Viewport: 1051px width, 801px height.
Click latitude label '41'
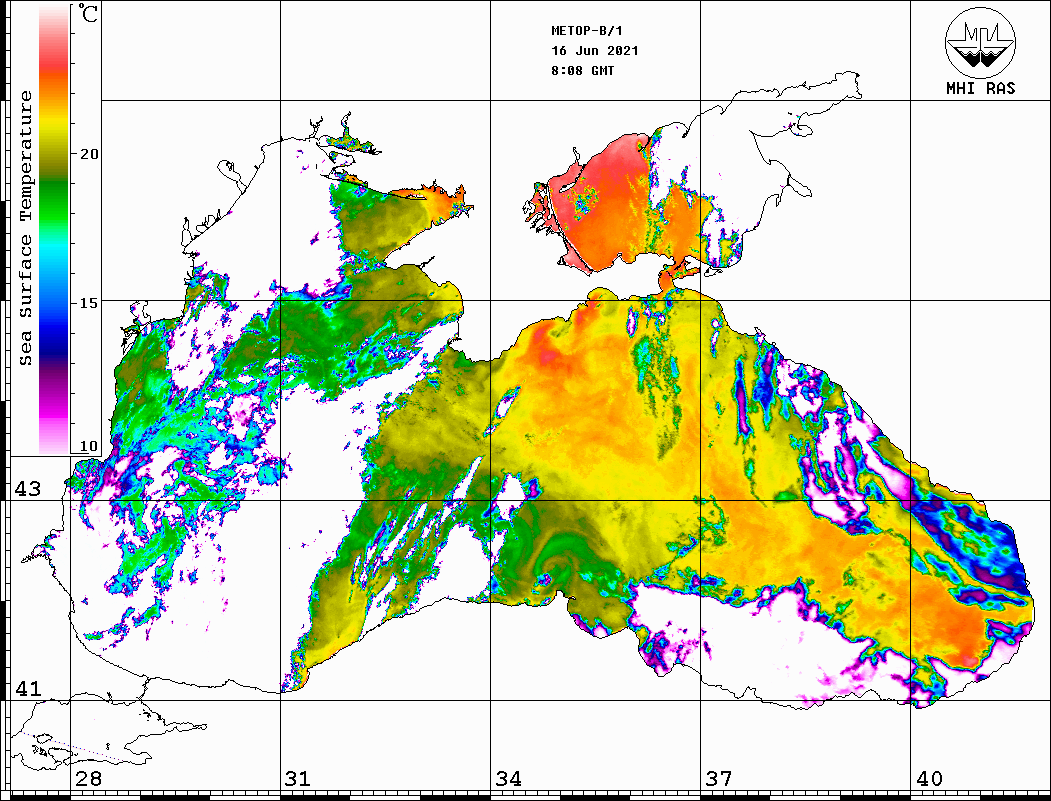tap(28, 688)
